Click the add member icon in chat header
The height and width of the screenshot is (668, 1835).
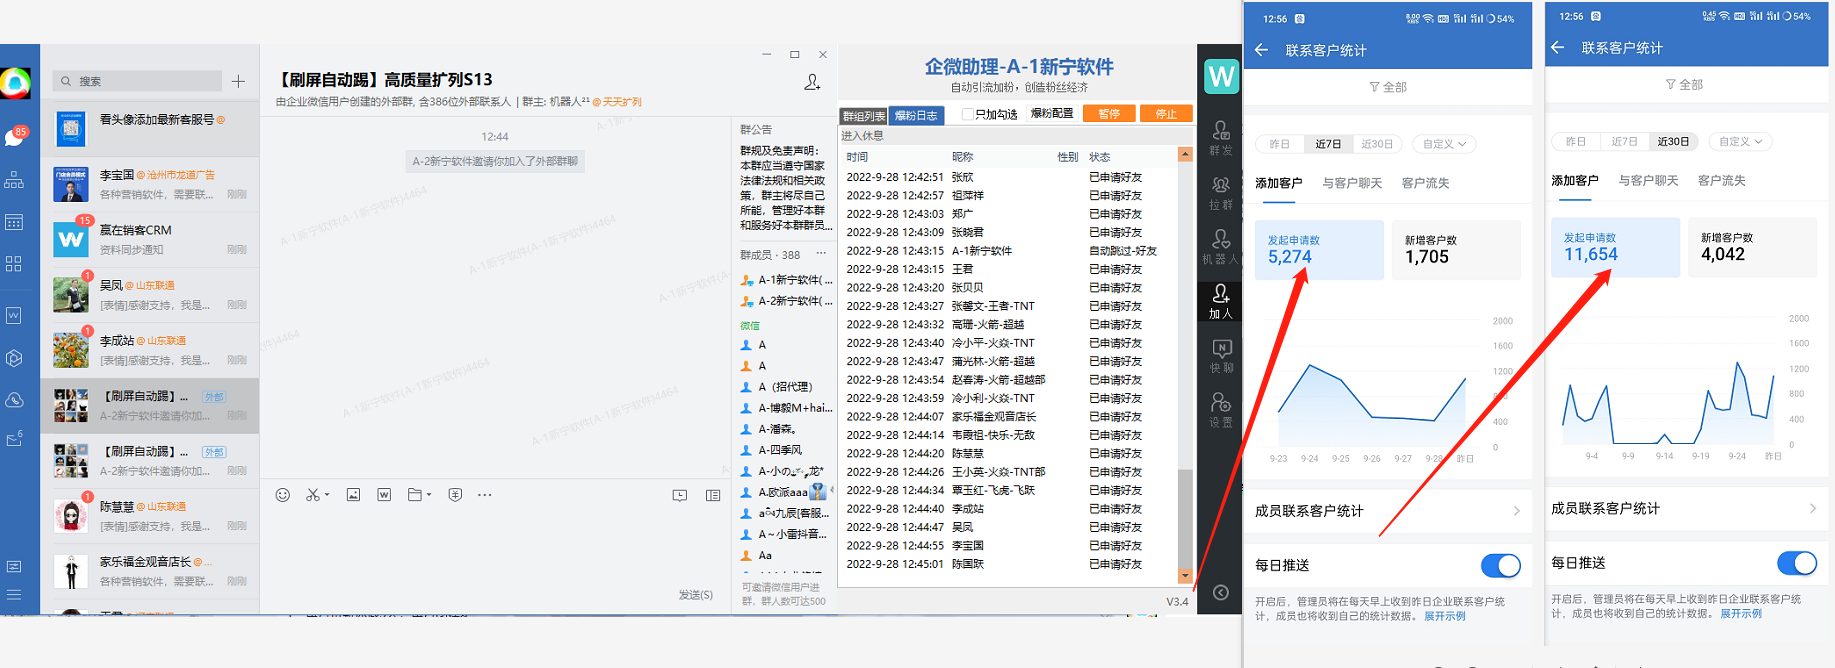(812, 82)
